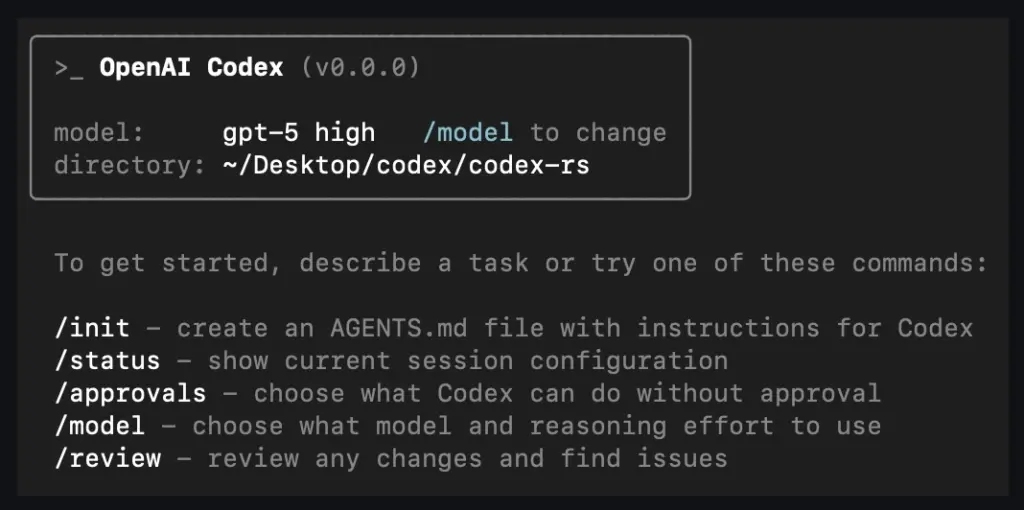Image resolution: width=1024 pixels, height=510 pixels.
Task: Click the /init command
Action: 93,328
